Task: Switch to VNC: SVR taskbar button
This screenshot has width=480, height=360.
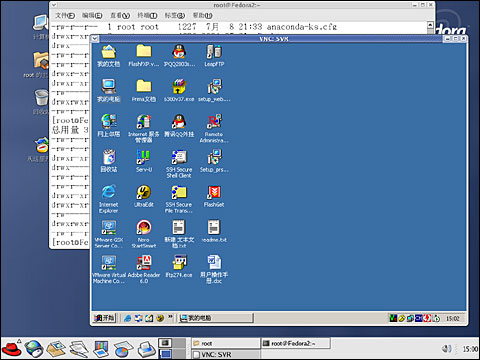Action: click(226, 354)
